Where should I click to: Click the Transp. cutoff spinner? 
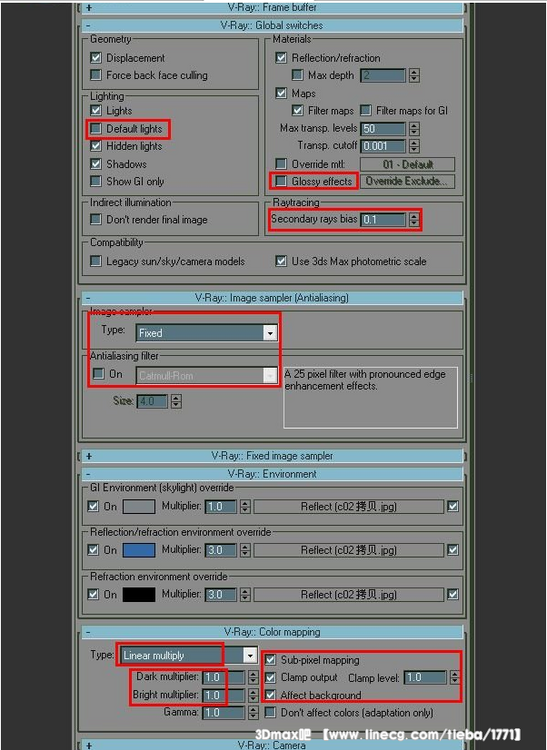point(415,146)
